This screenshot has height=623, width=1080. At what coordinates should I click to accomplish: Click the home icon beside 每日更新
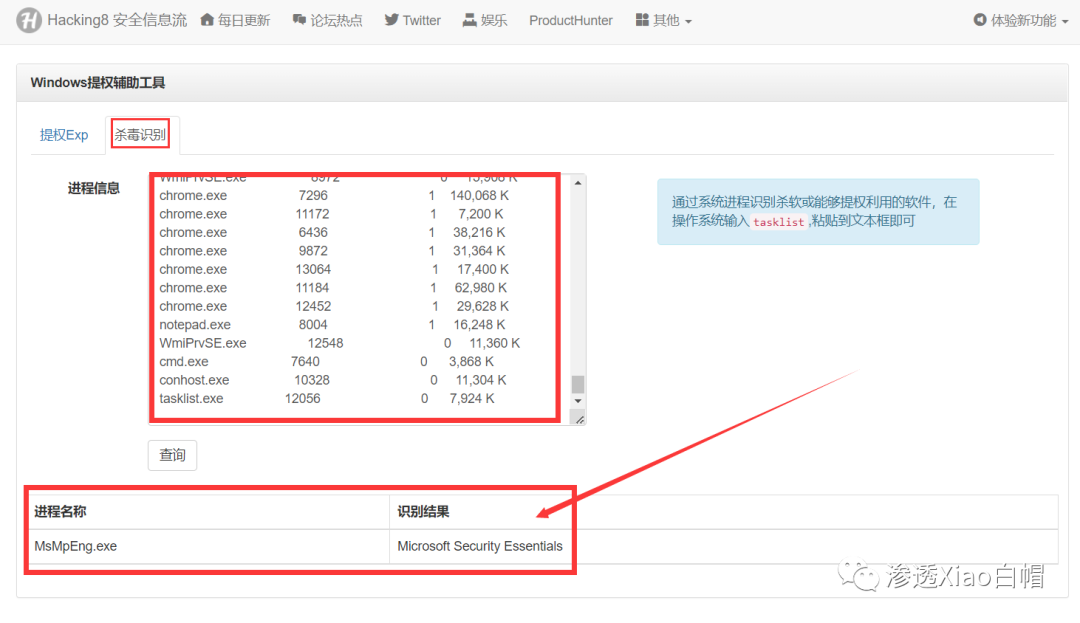tap(207, 20)
